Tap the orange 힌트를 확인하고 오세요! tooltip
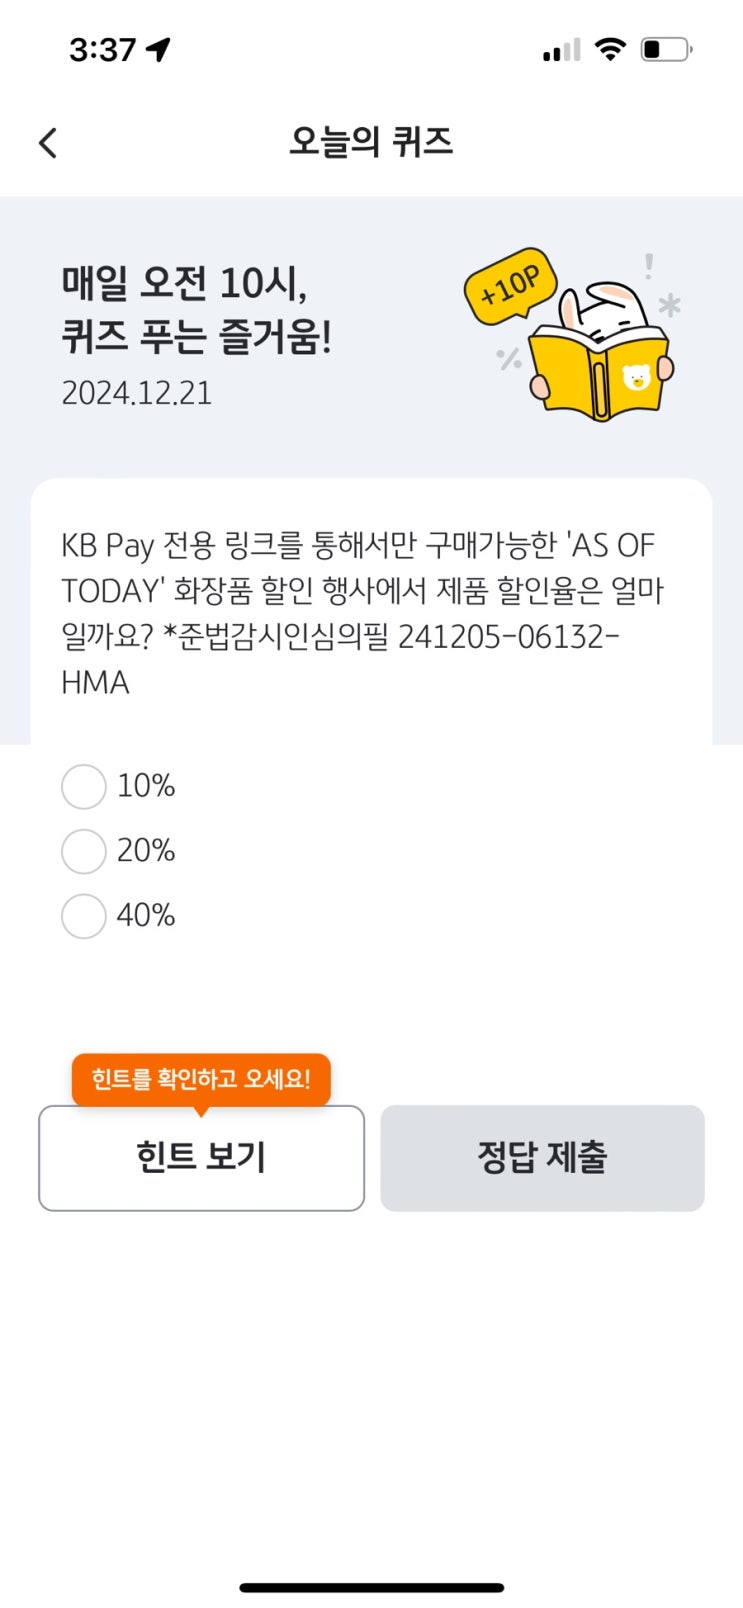 pos(201,1079)
